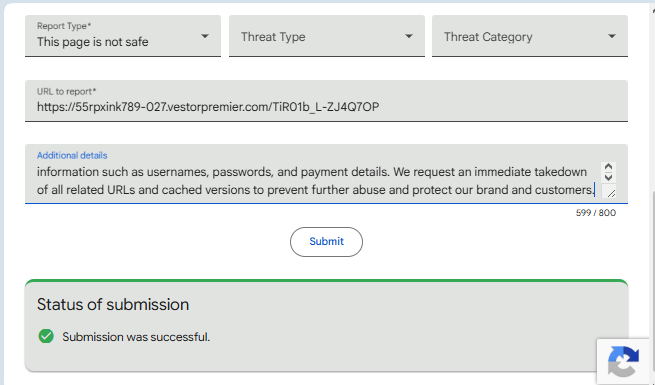The width and height of the screenshot is (655, 385).
Task: Click the 'Submission was successful.' message
Action: (x=136, y=337)
